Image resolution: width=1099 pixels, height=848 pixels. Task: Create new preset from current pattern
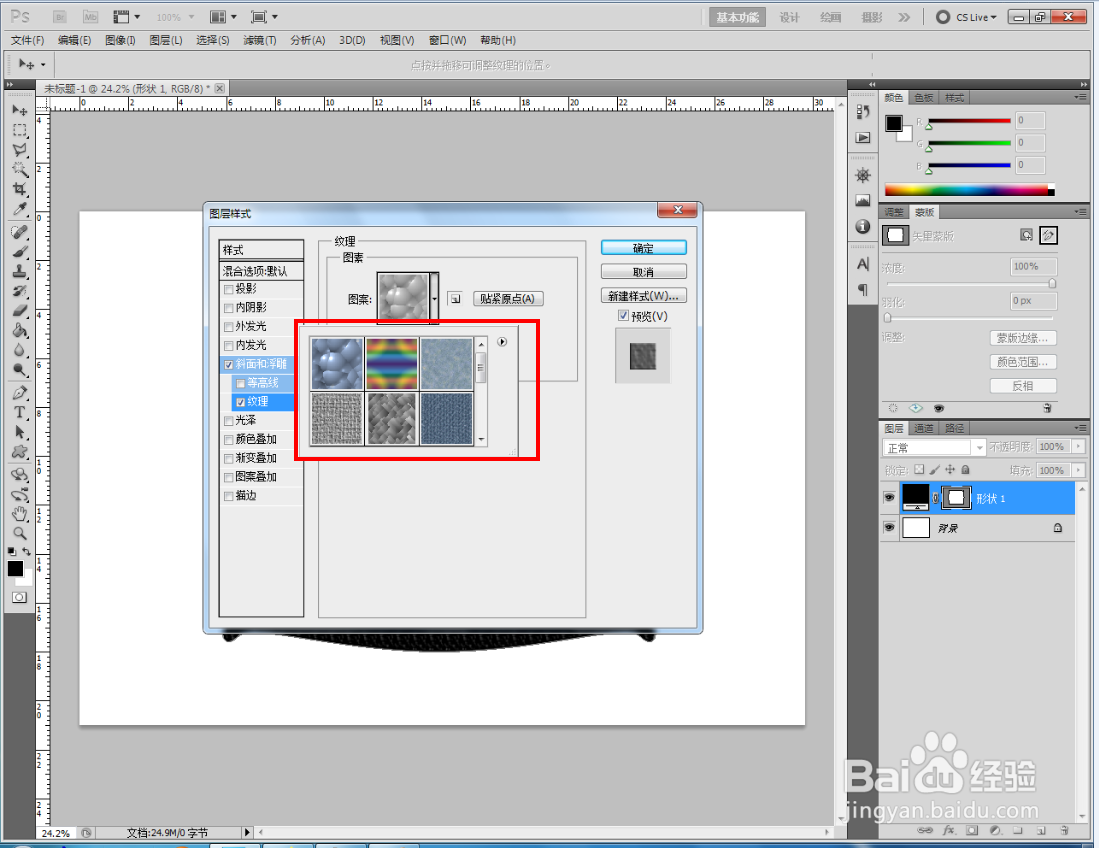(456, 299)
